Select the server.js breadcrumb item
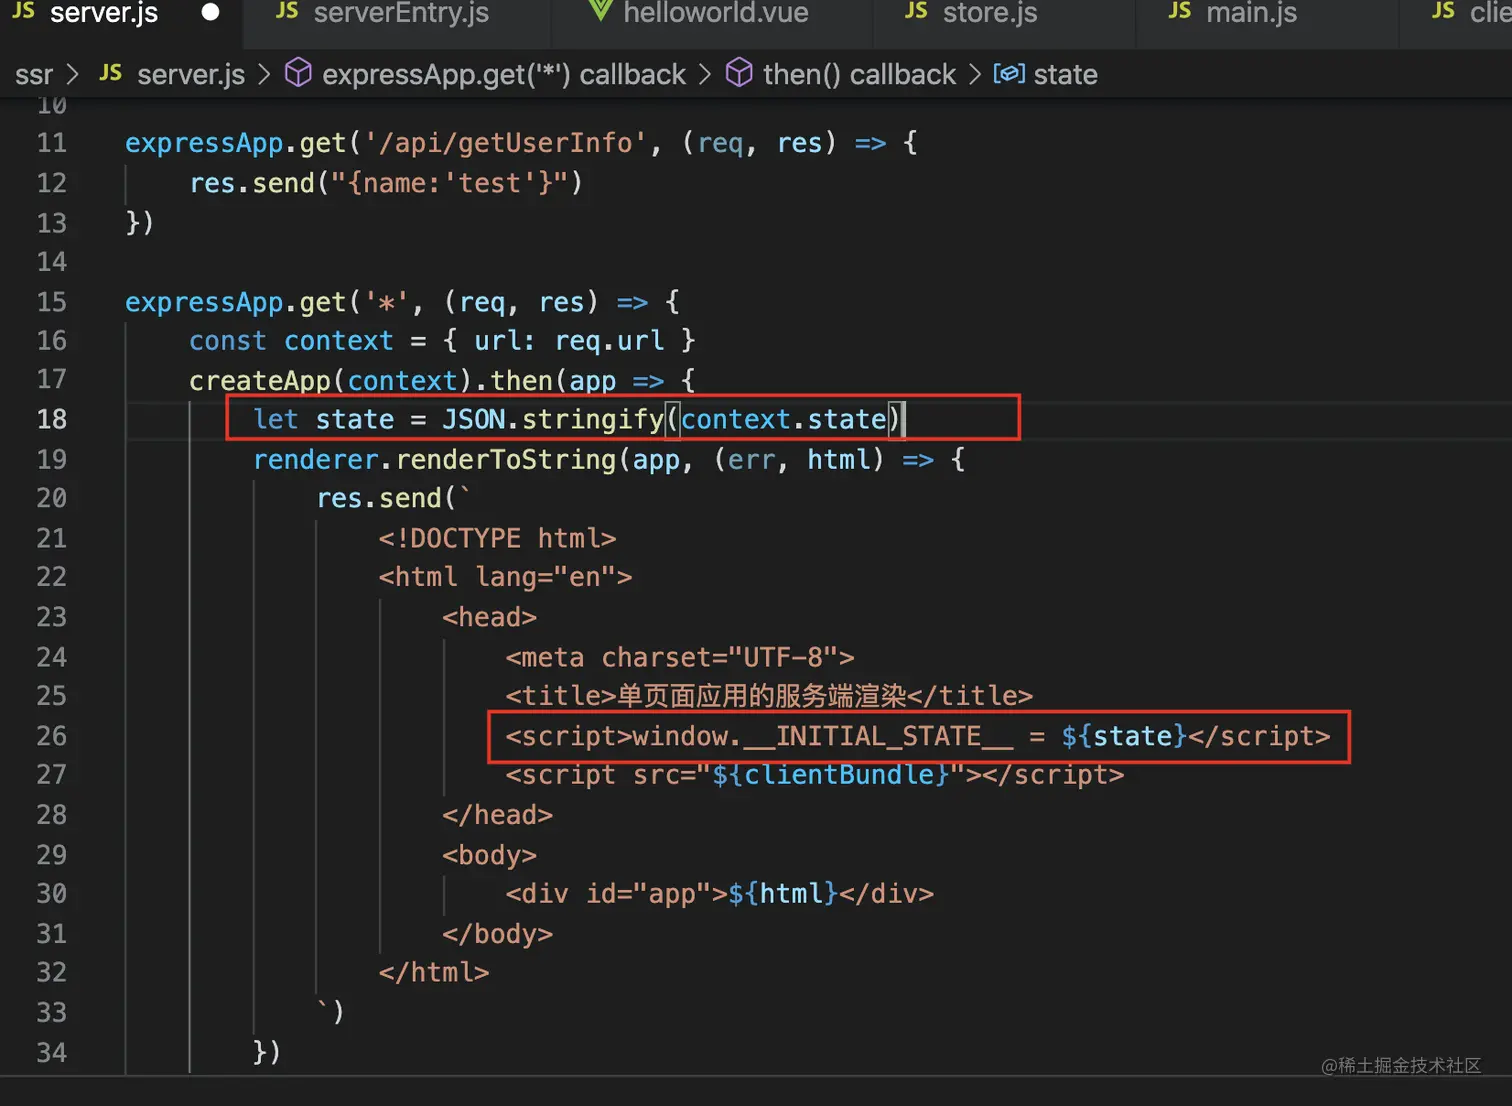The height and width of the screenshot is (1106, 1512). click(x=190, y=75)
